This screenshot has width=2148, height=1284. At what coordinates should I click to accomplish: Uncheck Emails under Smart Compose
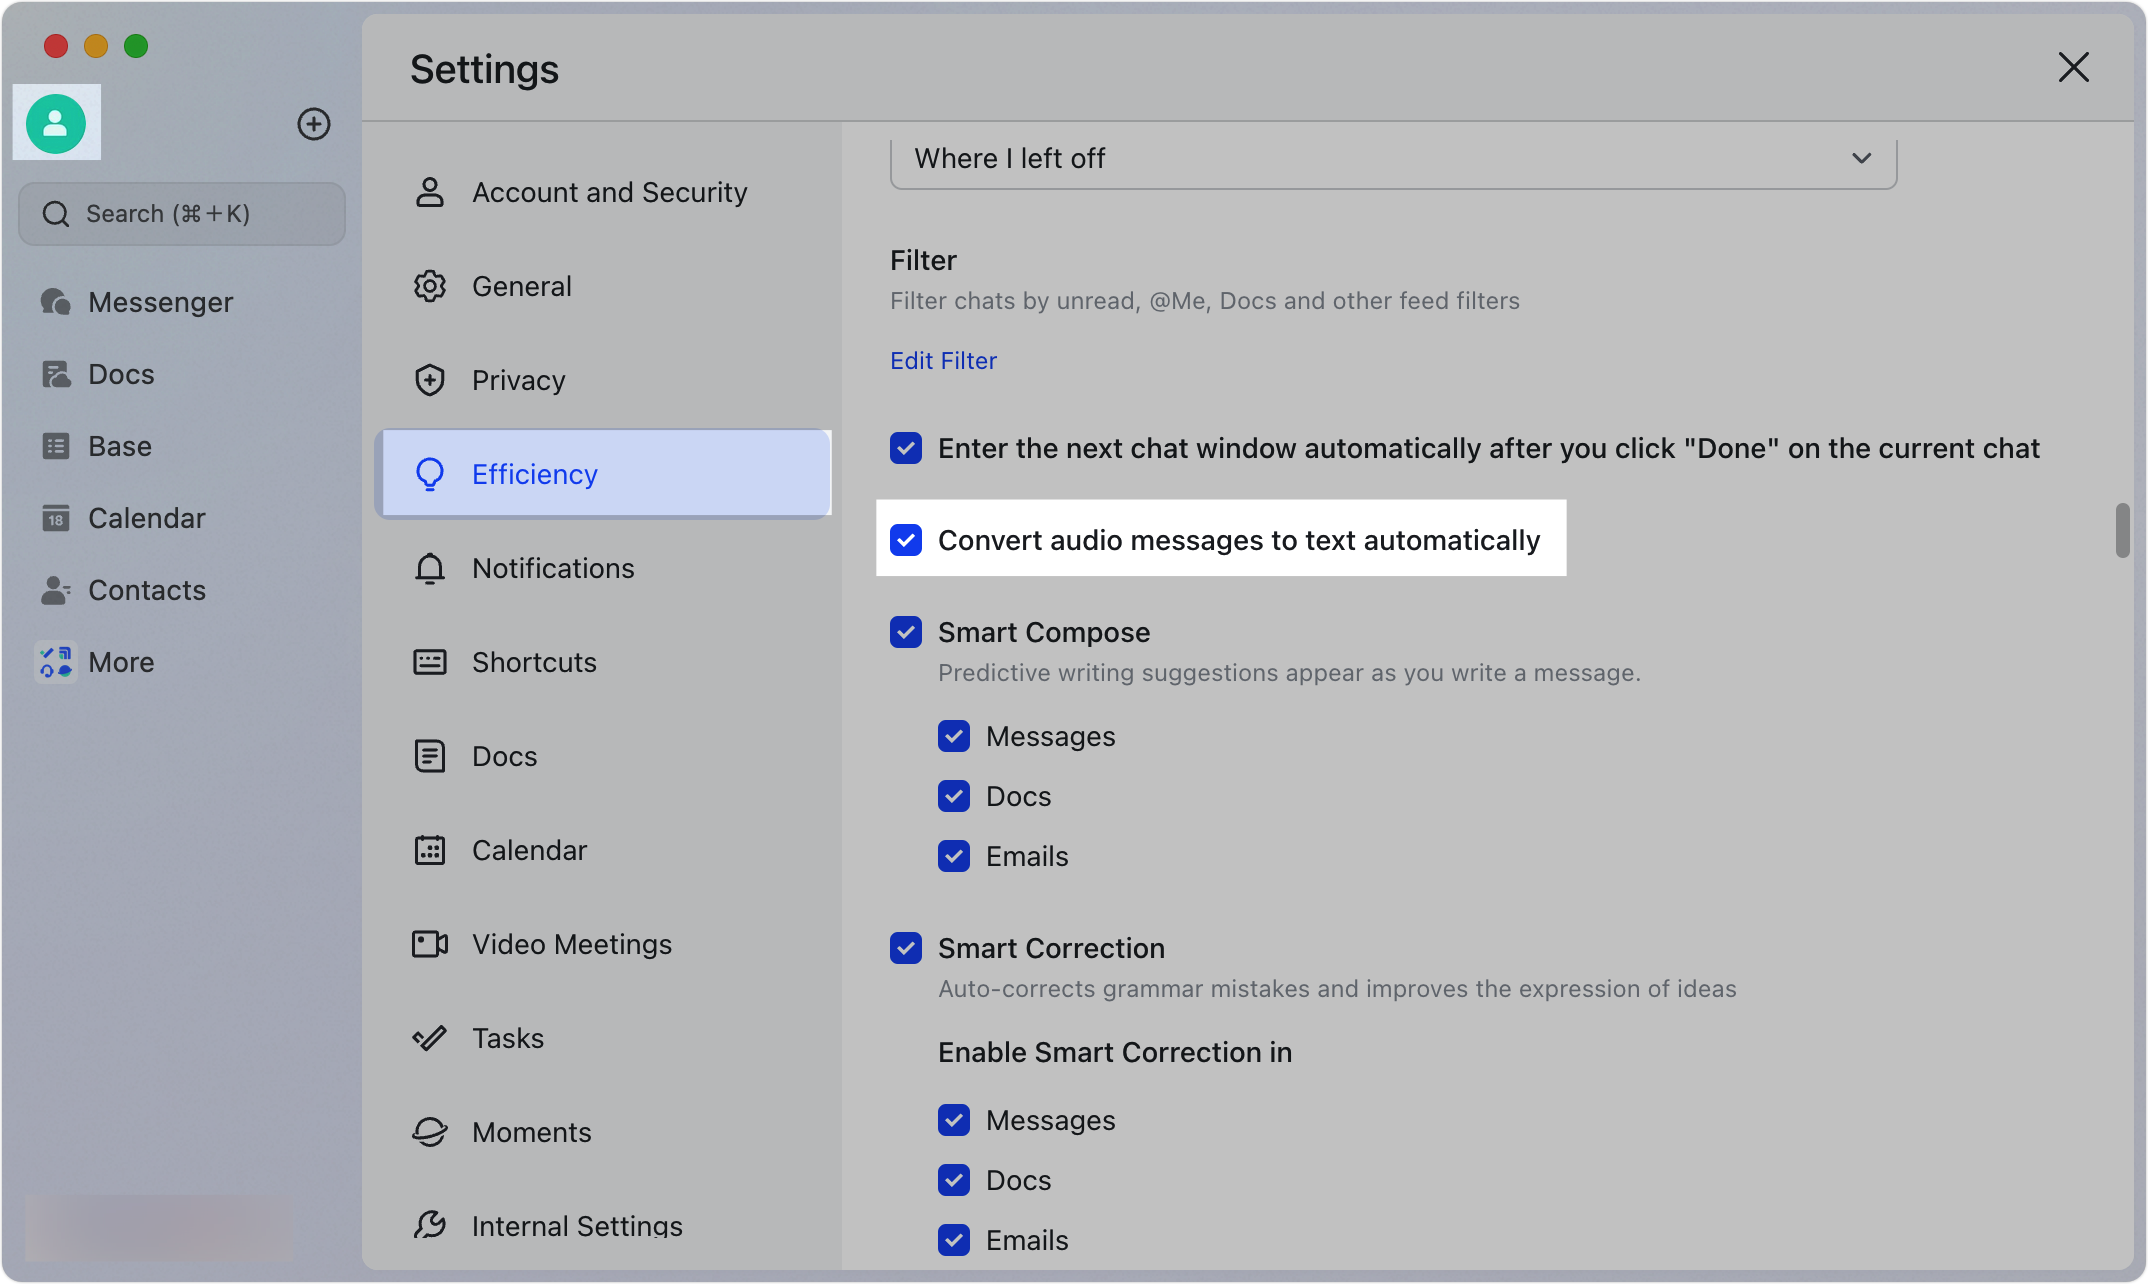954,856
